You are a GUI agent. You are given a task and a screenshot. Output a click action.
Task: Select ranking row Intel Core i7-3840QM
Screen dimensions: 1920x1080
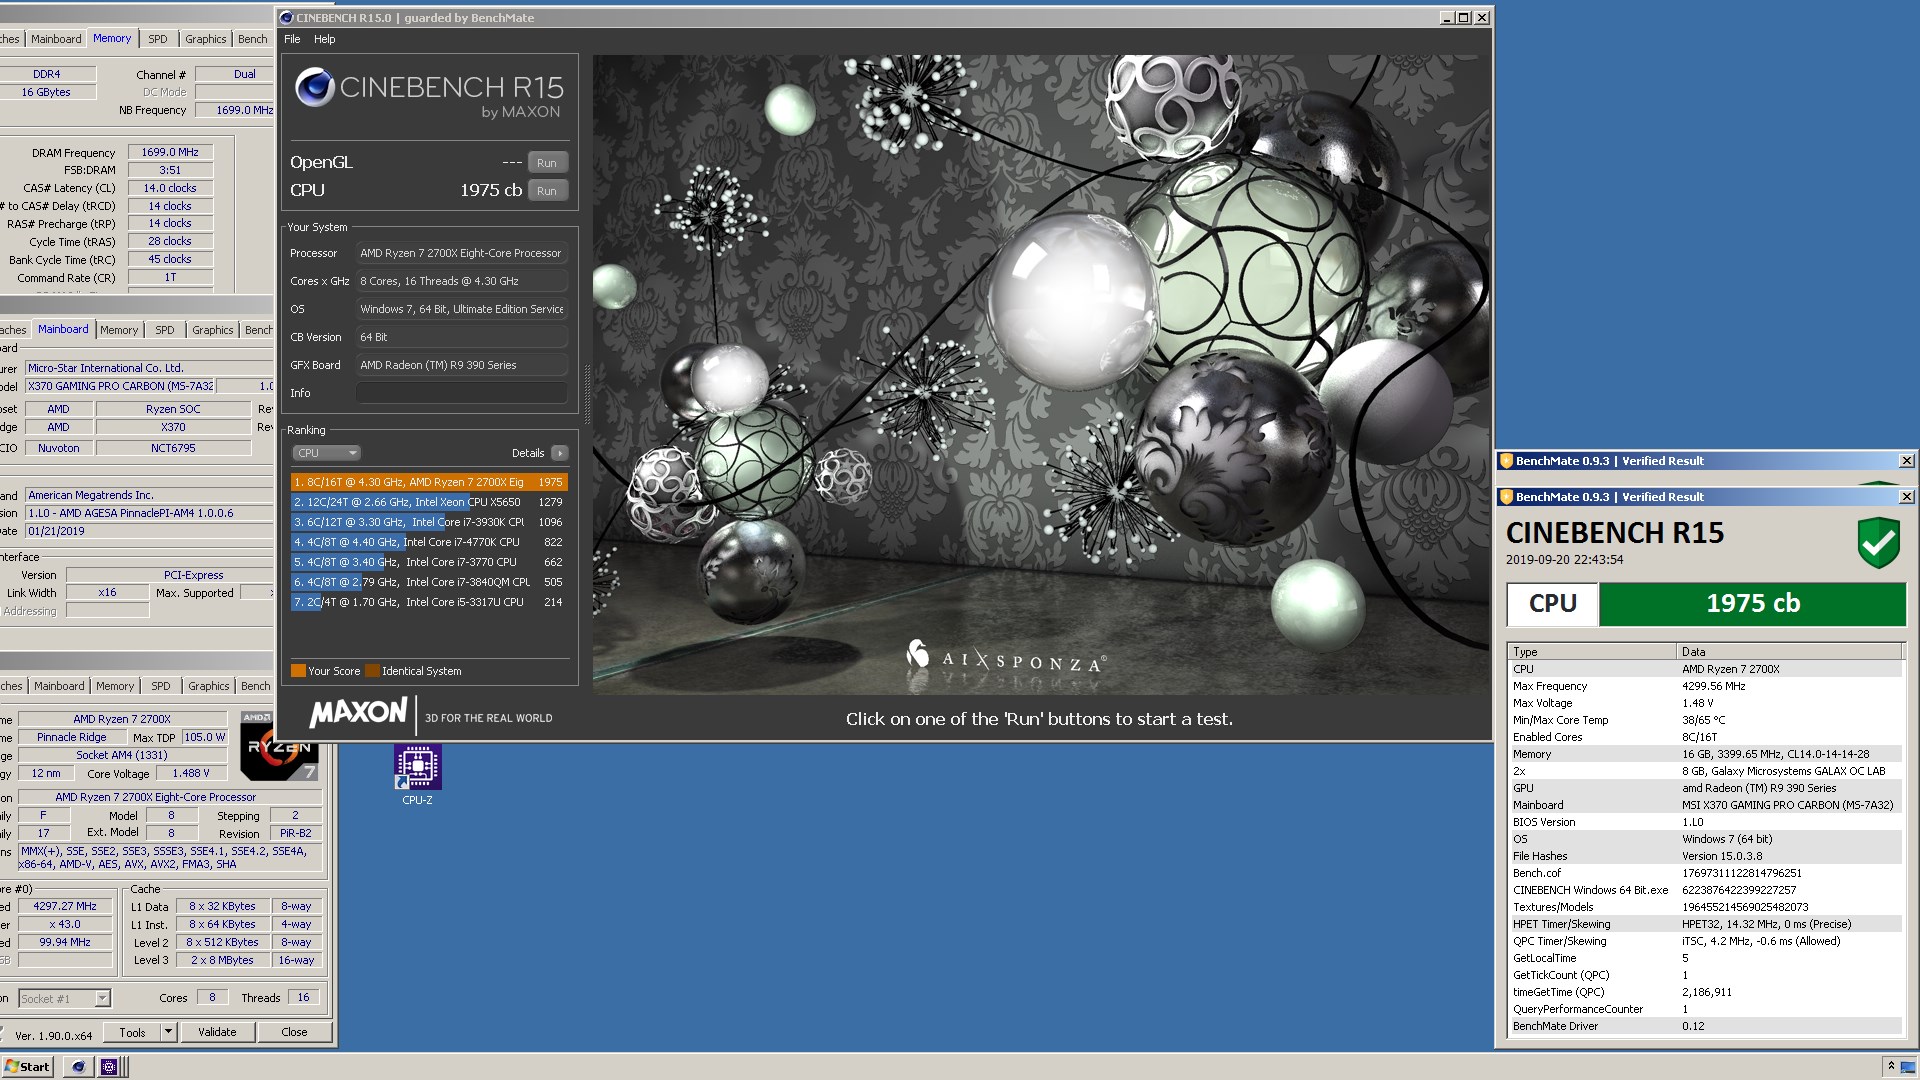click(429, 582)
